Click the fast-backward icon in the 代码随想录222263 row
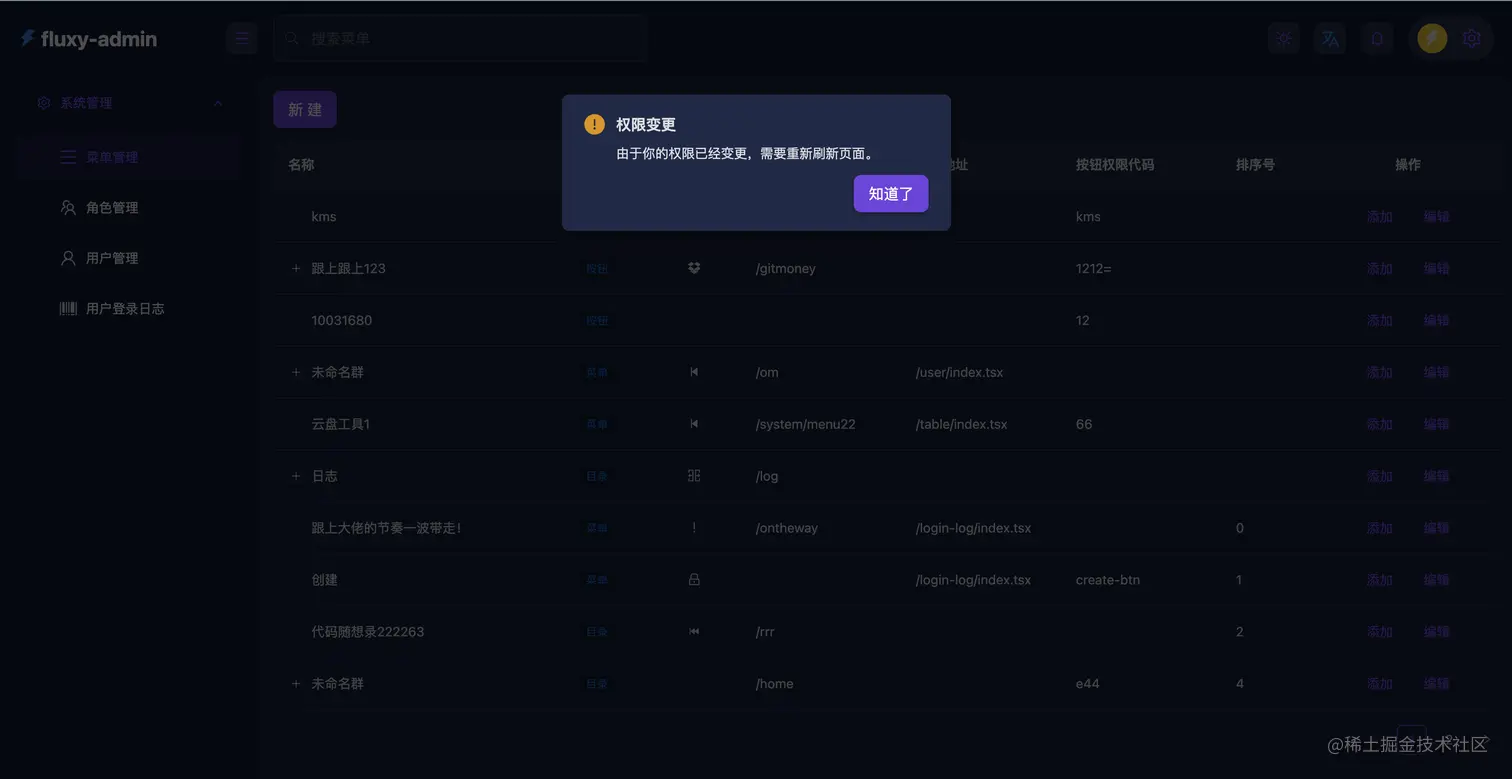This screenshot has width=1512, height=779. coord(694,632)
